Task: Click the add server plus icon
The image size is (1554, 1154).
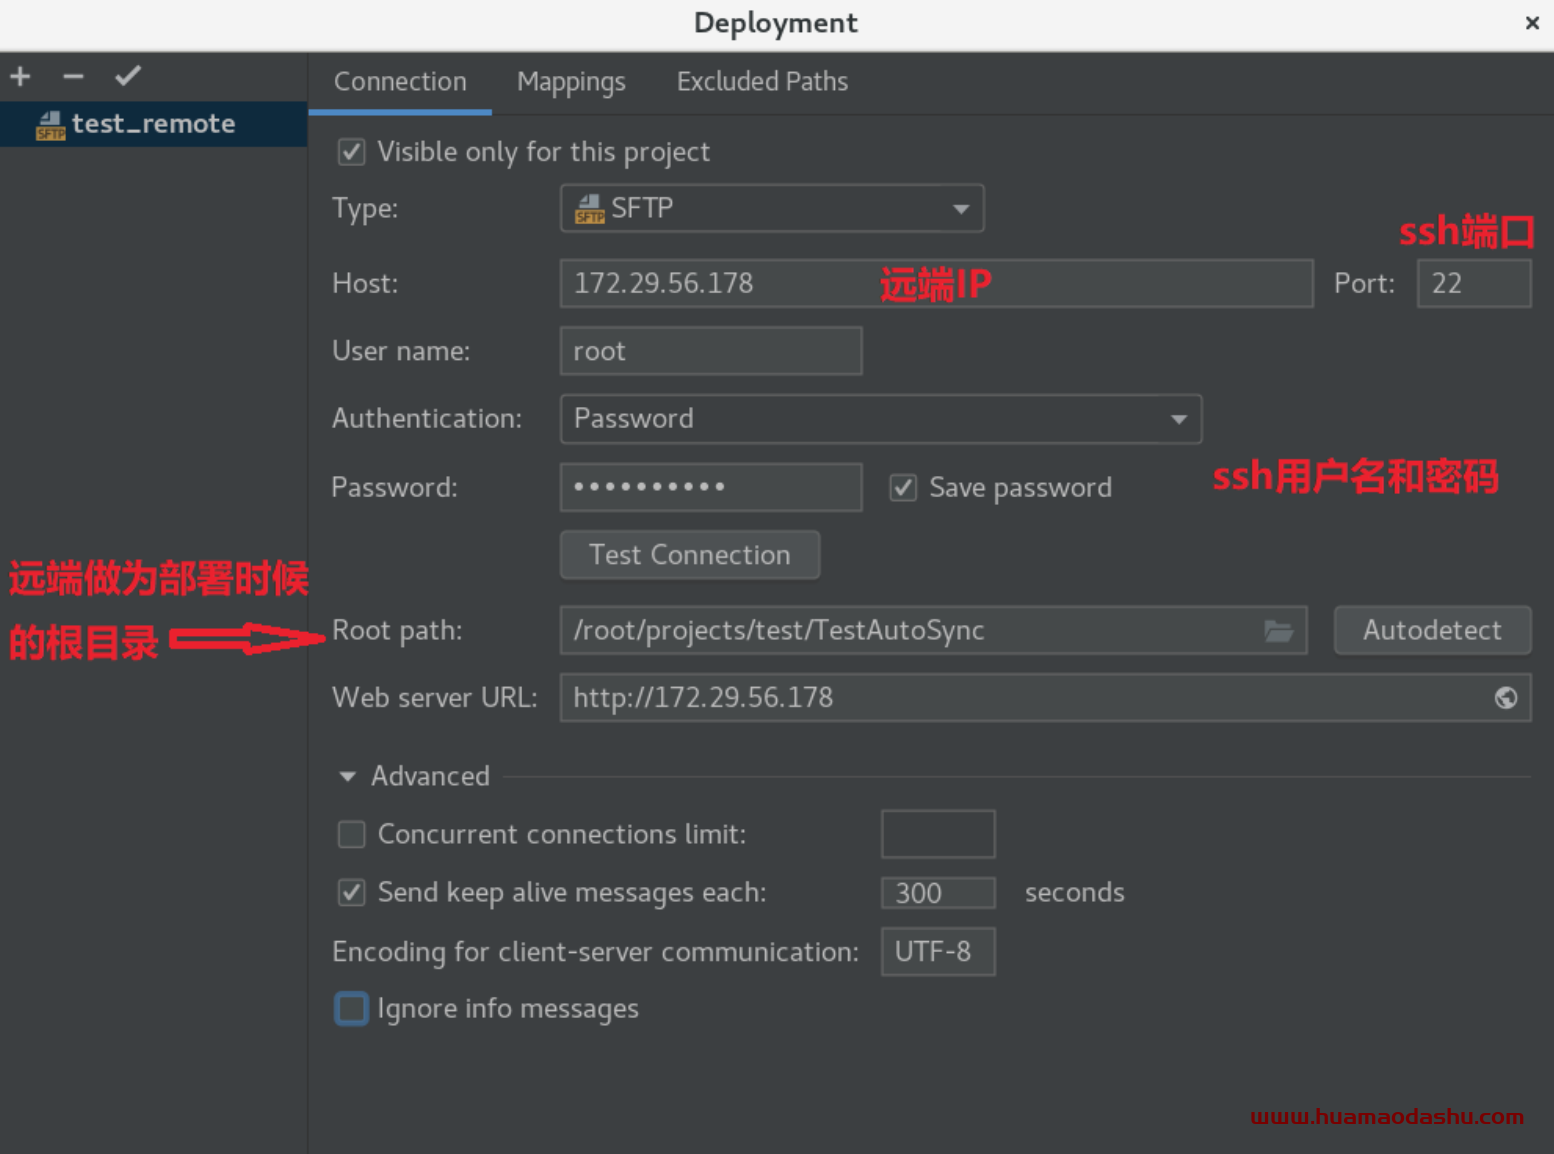Action: click(x=21, y=76)
